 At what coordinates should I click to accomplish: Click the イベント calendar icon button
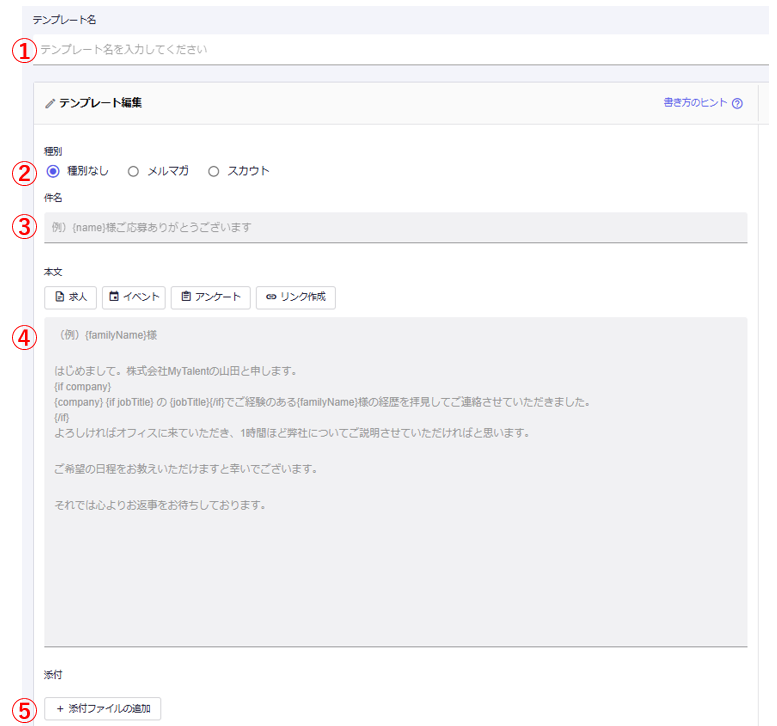pyautogui.click(x=114, y=297)
